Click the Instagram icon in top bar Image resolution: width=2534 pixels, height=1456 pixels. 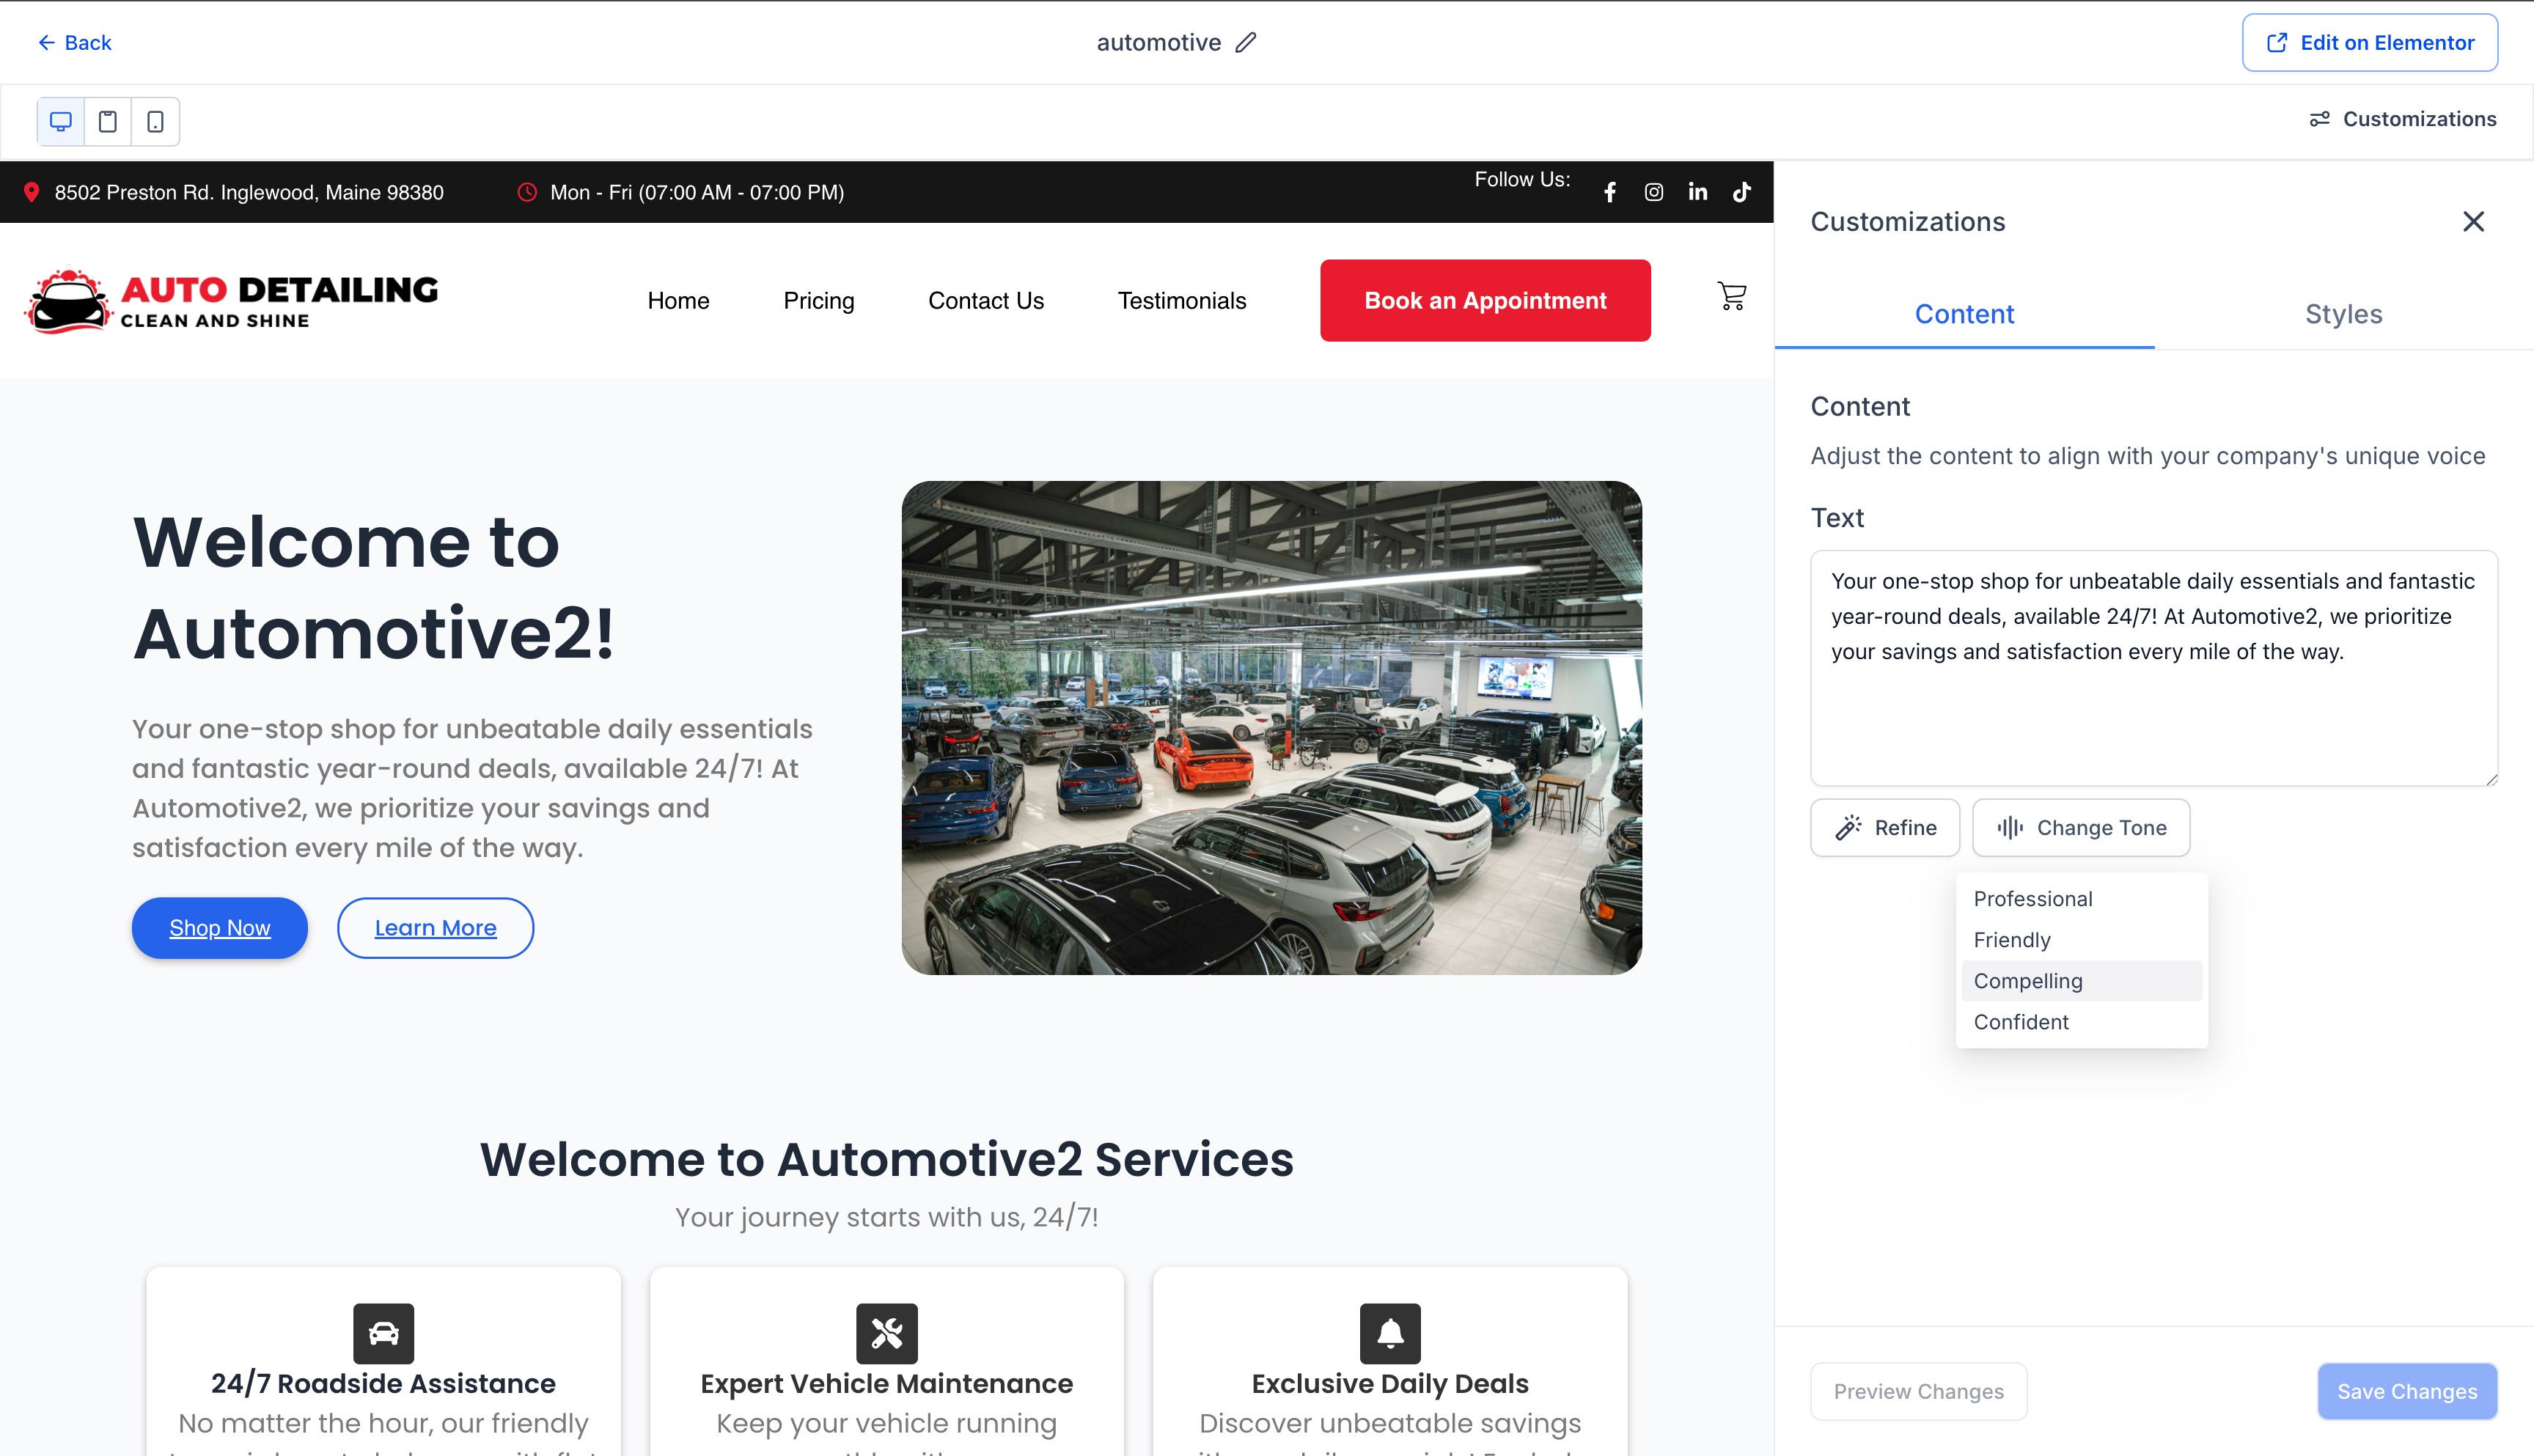(x=1654, y=192)
